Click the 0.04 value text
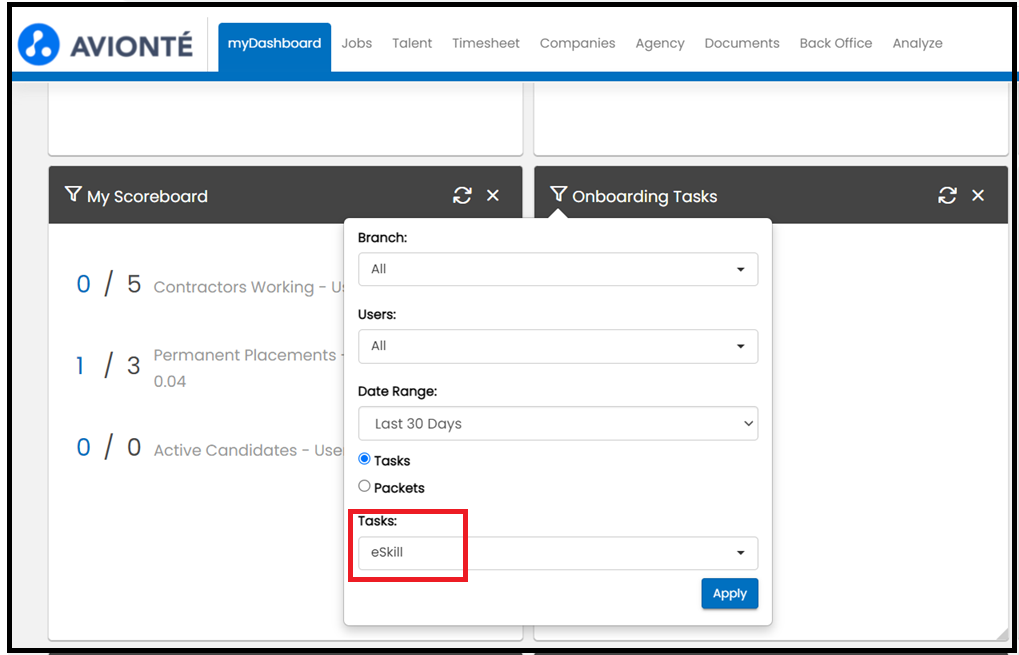Screen dimensions: 1019x655 (x=170, y=381)
